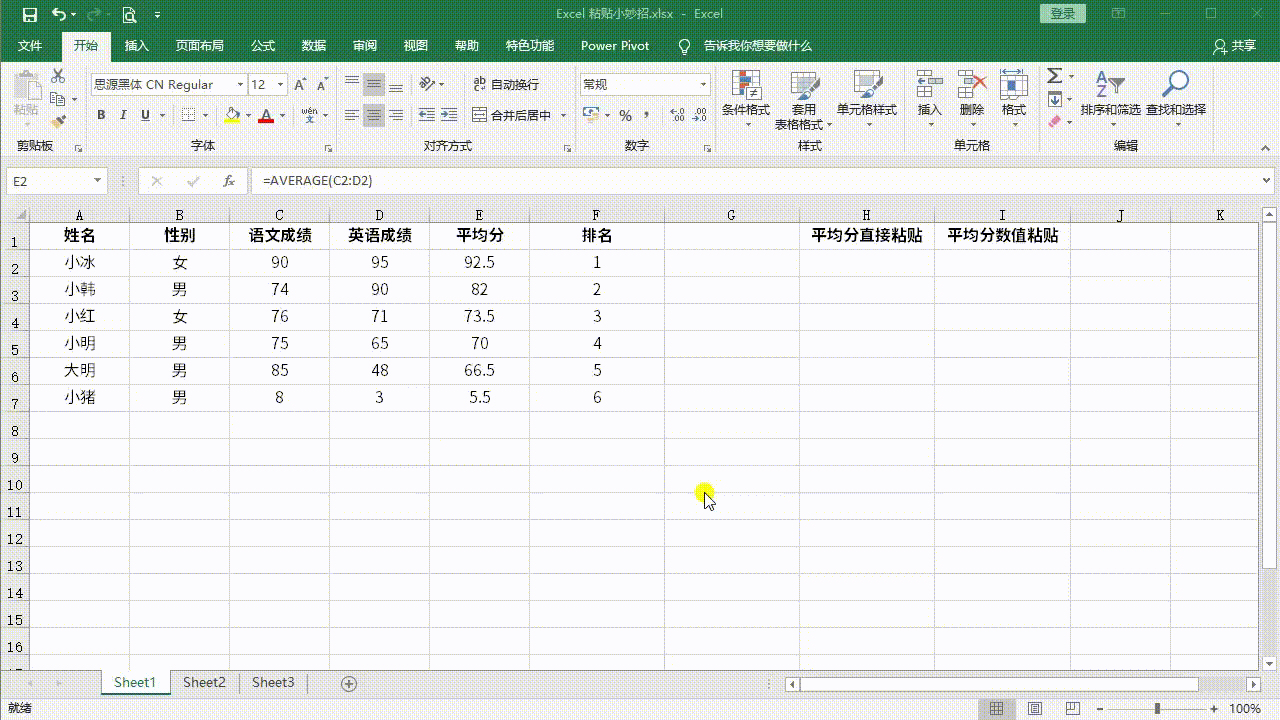Toggle 自动换行 wrap text

[506, 85]
